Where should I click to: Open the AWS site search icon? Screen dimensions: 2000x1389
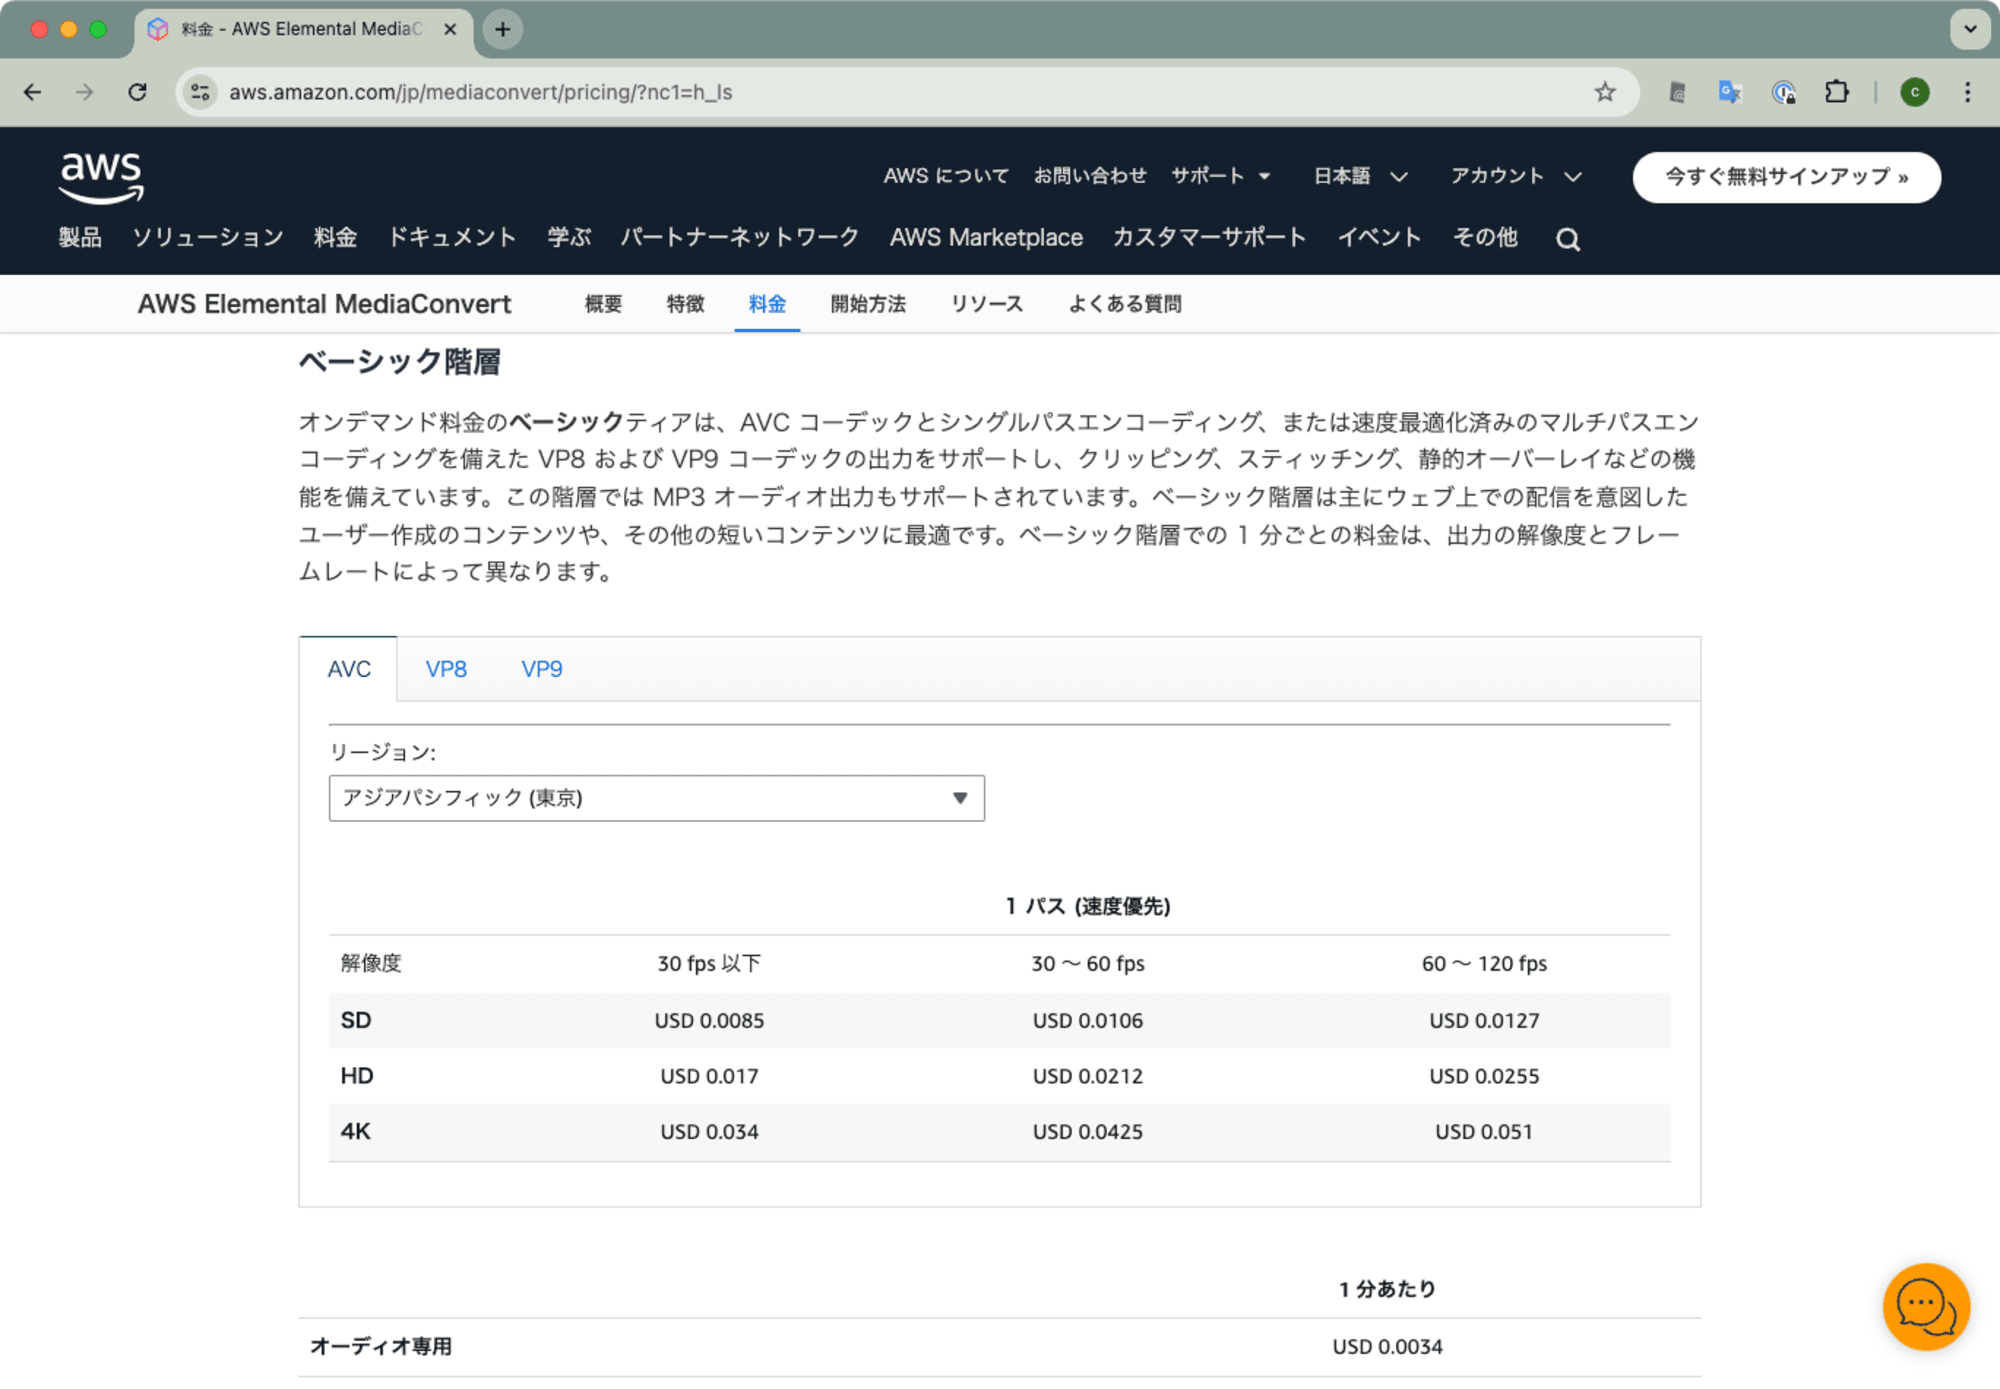tap(1567, 239)
